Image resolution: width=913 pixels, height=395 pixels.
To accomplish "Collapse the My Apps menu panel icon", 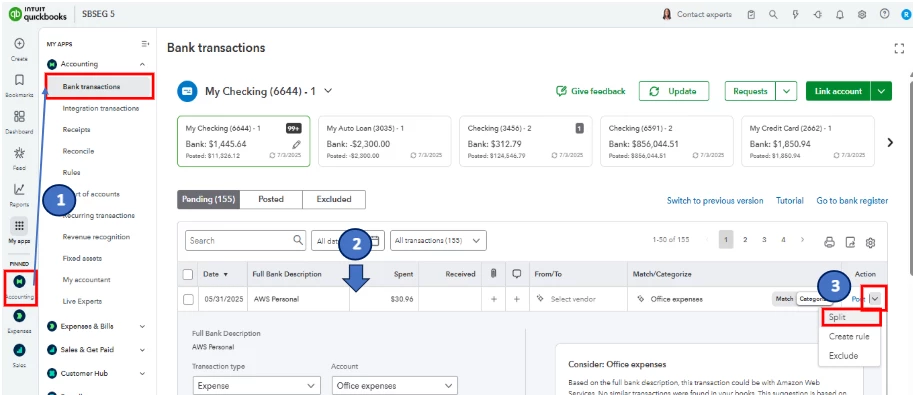I will click(x=145, y=44).
